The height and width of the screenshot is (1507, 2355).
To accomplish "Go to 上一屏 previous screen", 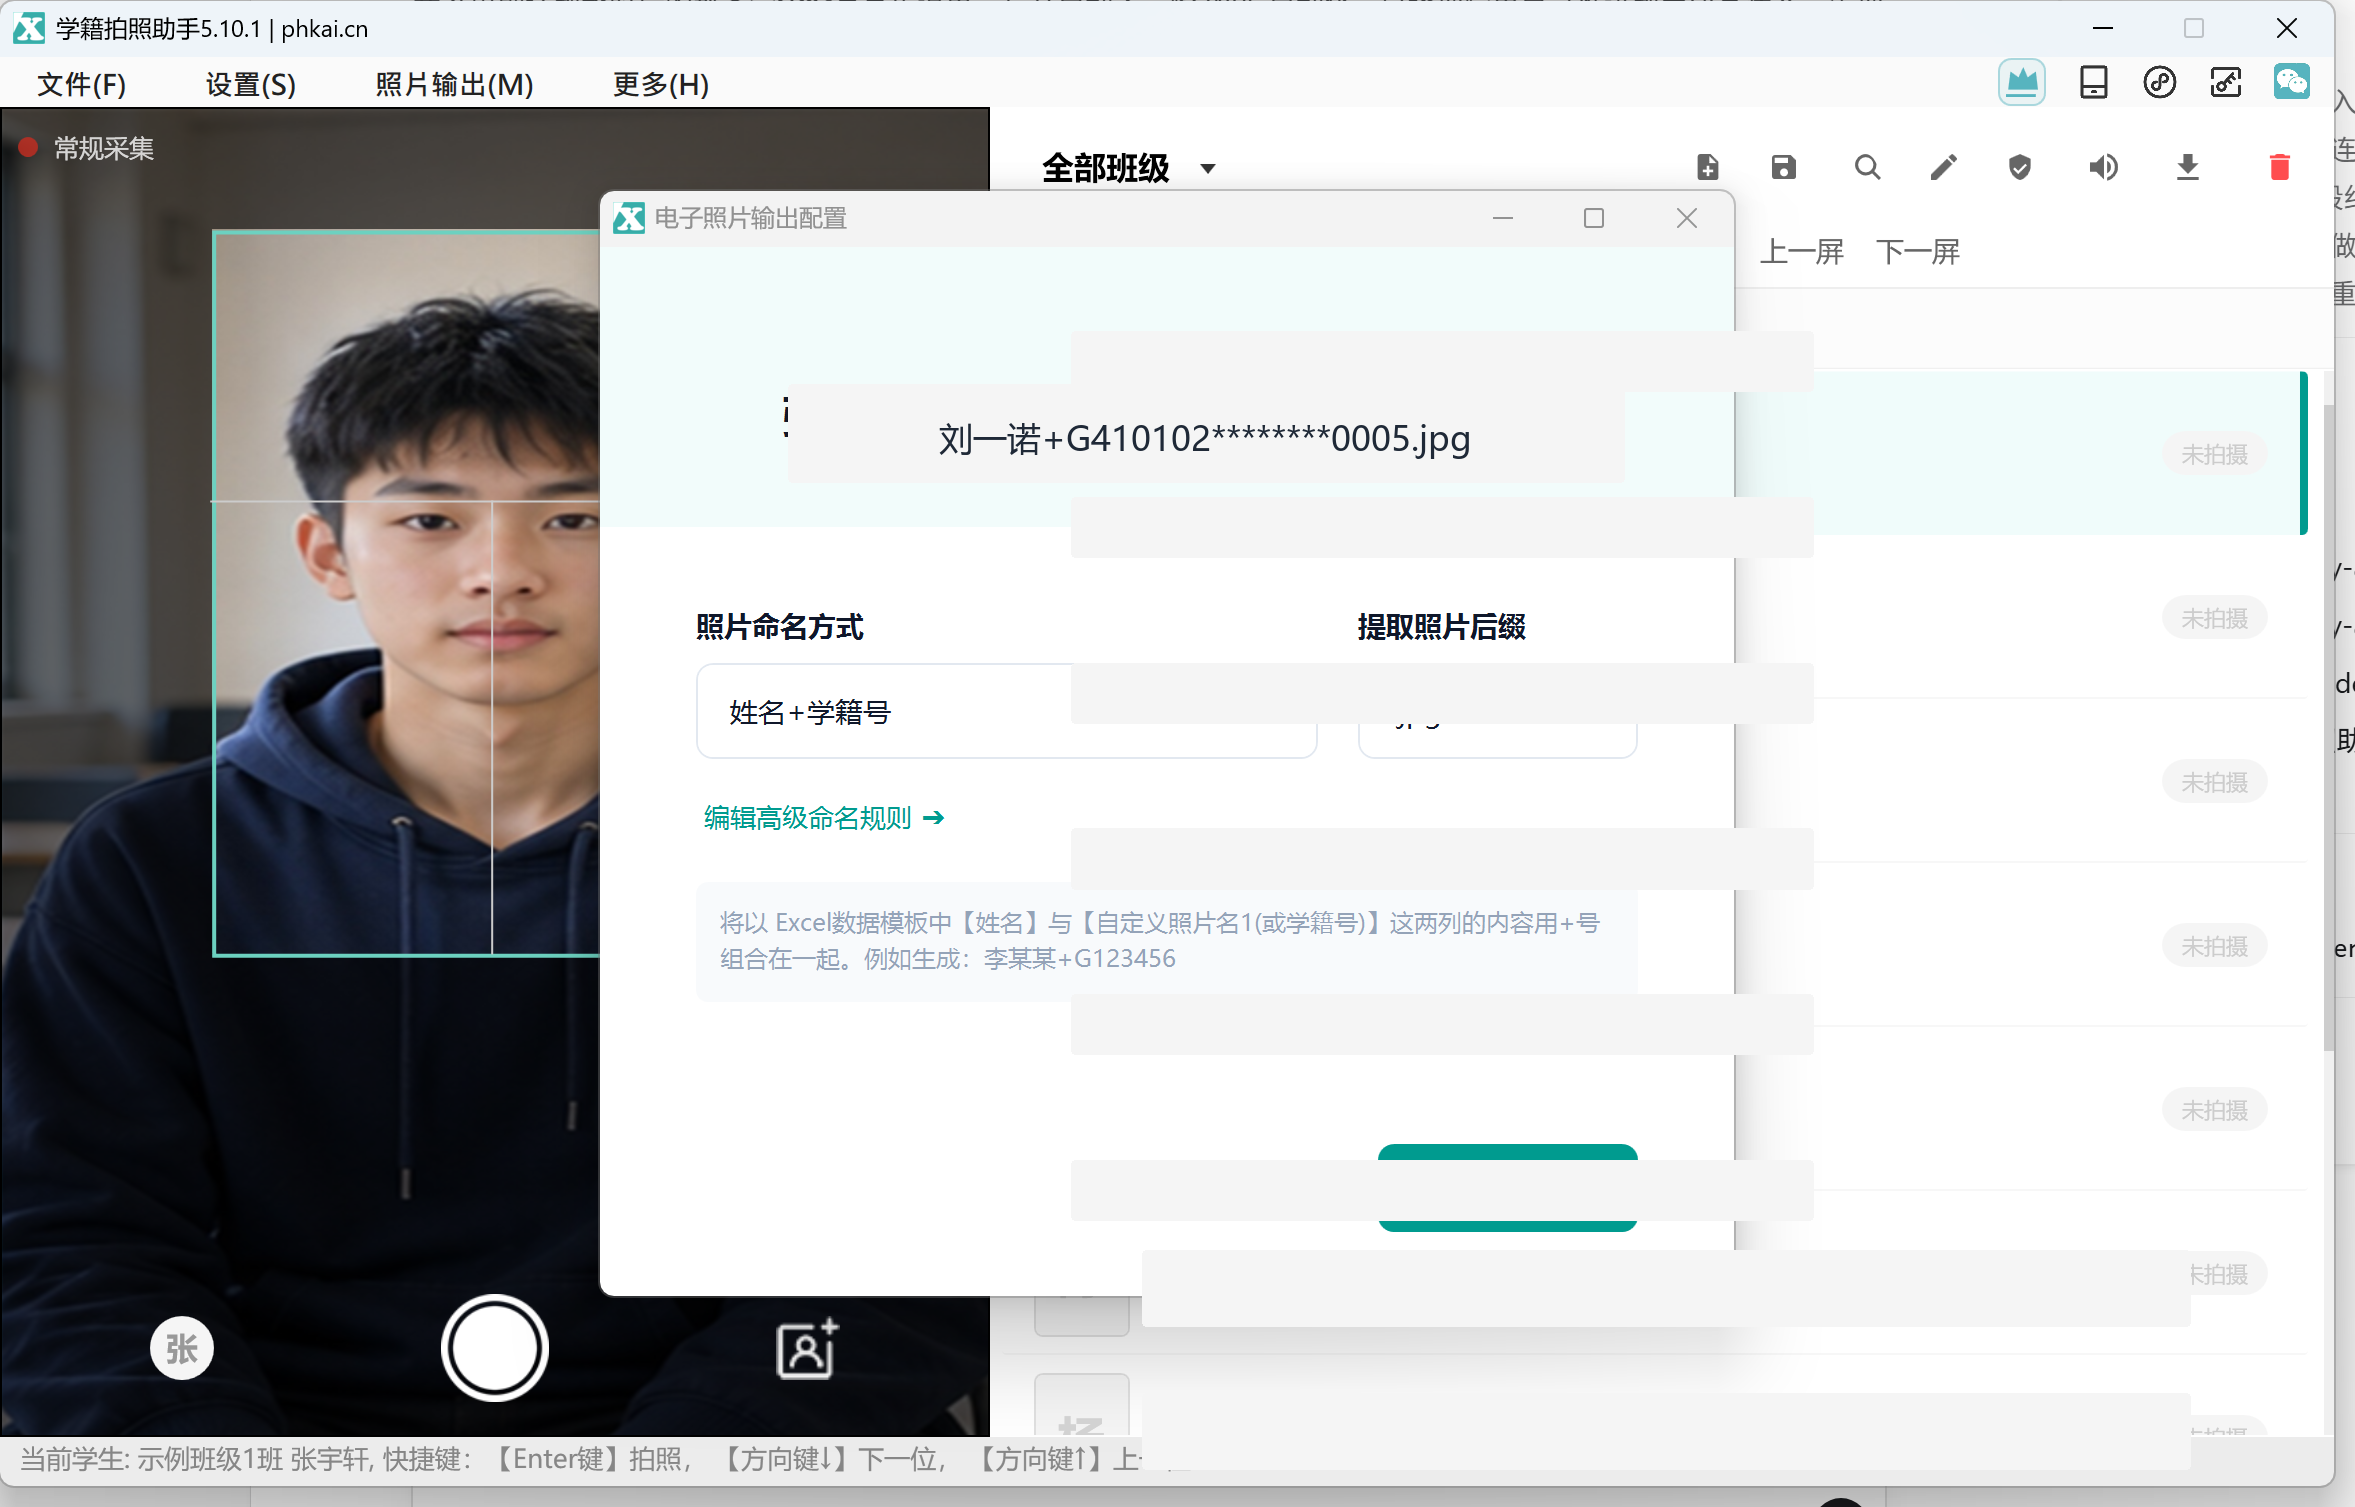I will coord(1802,251).
